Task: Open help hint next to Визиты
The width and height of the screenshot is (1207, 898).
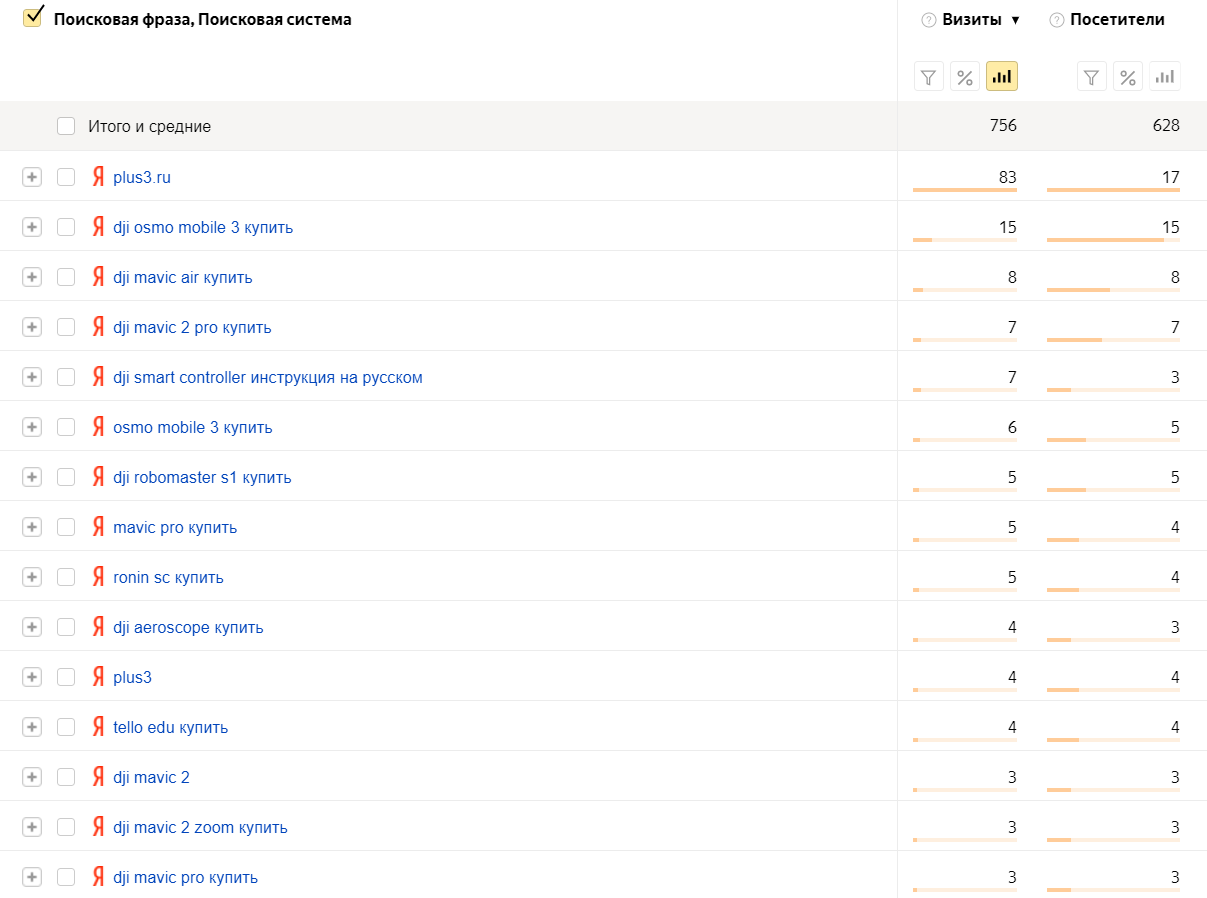Action: (x=929, y=20)
